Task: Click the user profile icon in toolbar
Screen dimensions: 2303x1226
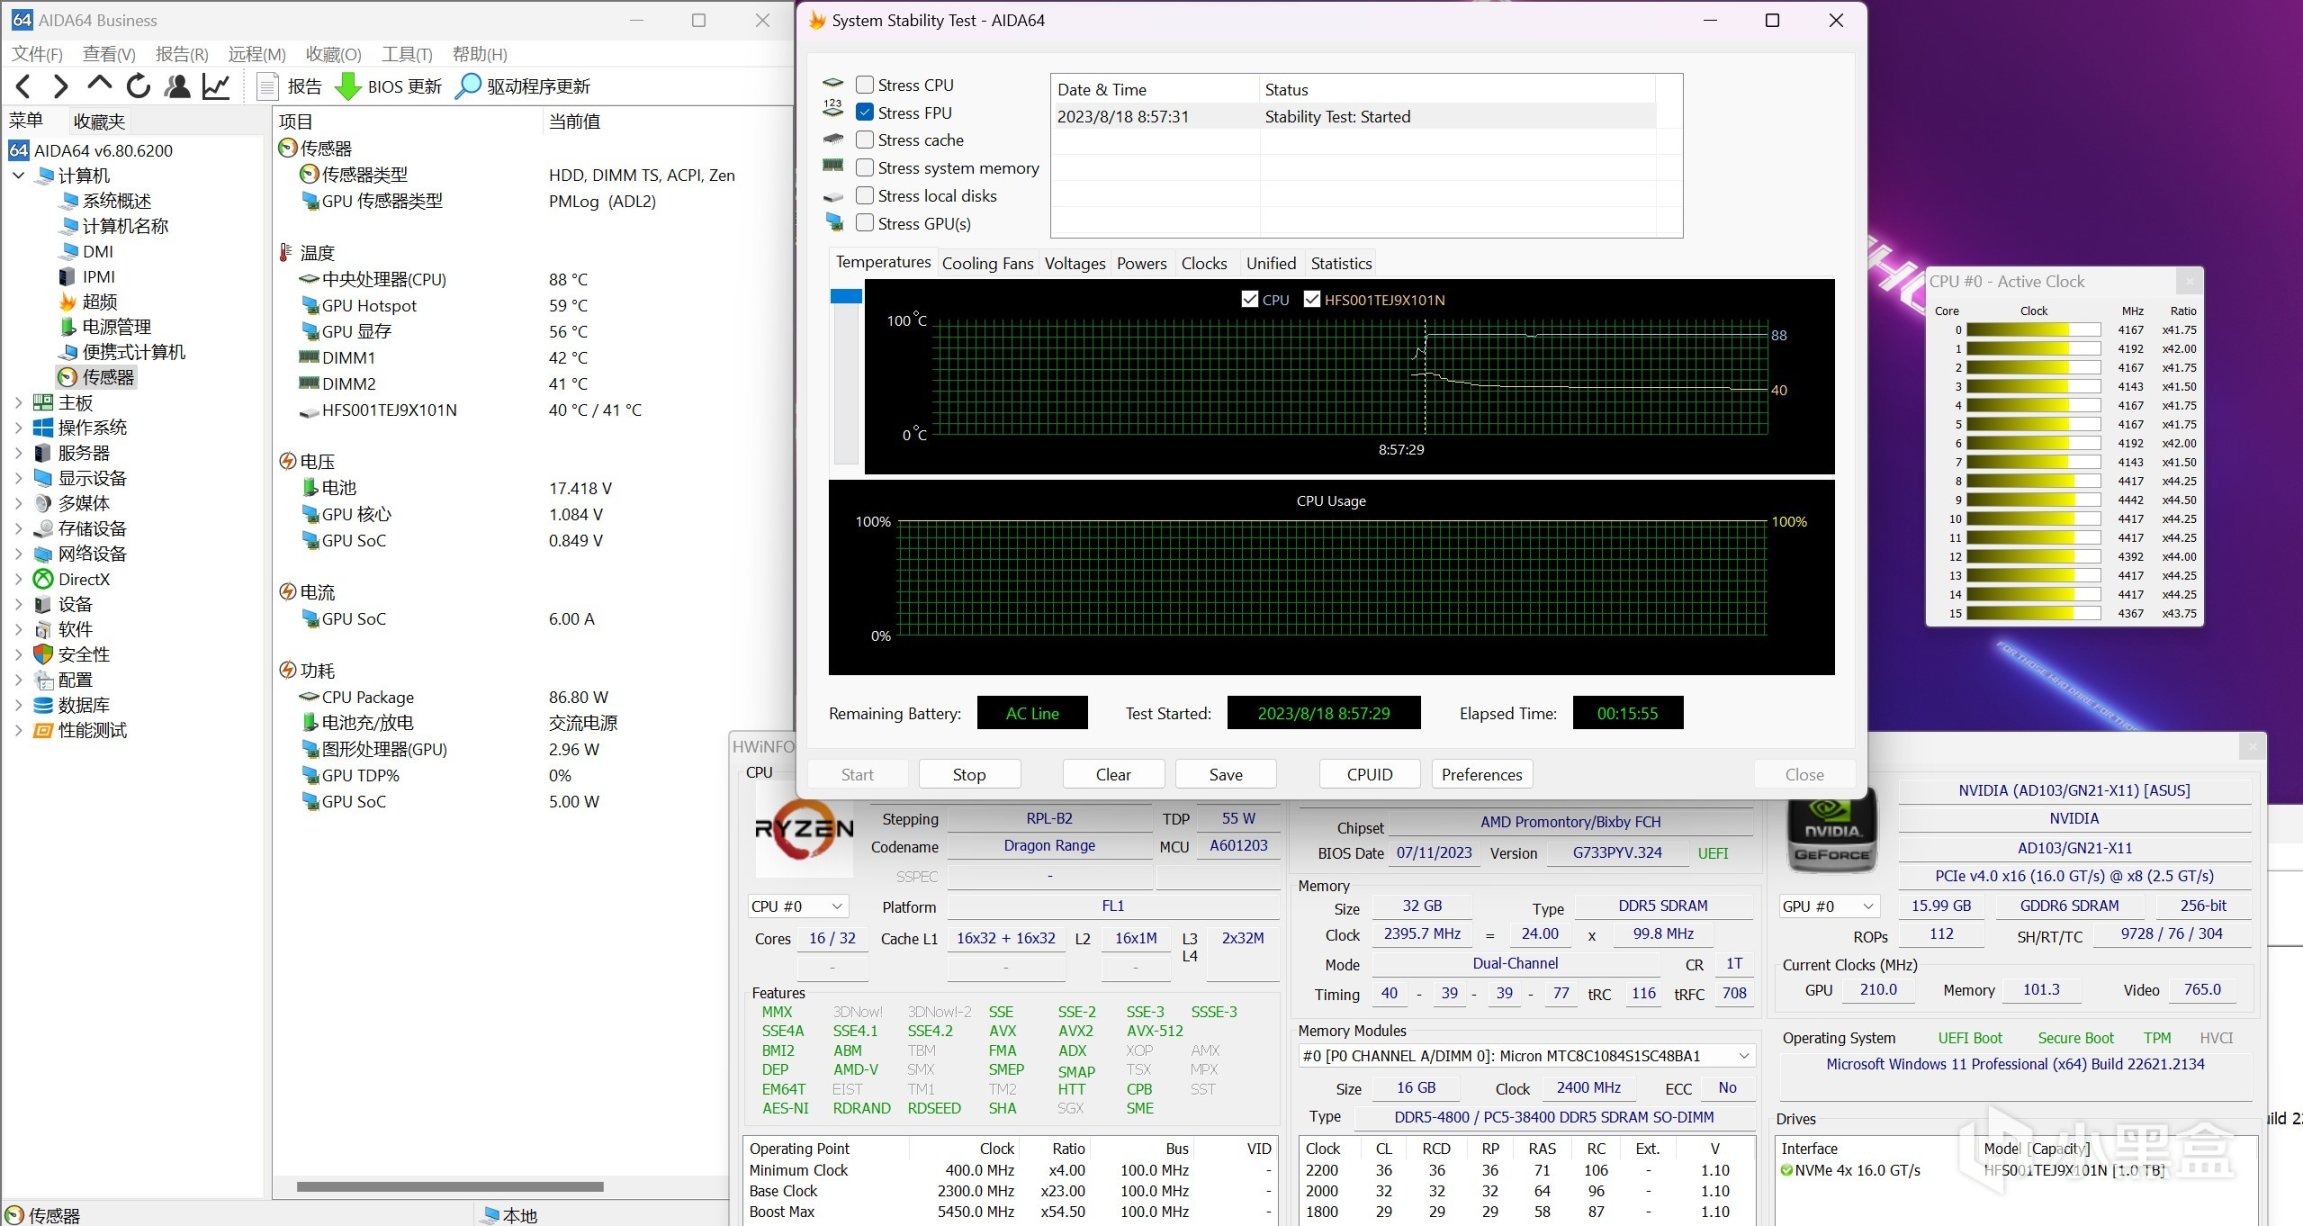Action: click(178, 87)
